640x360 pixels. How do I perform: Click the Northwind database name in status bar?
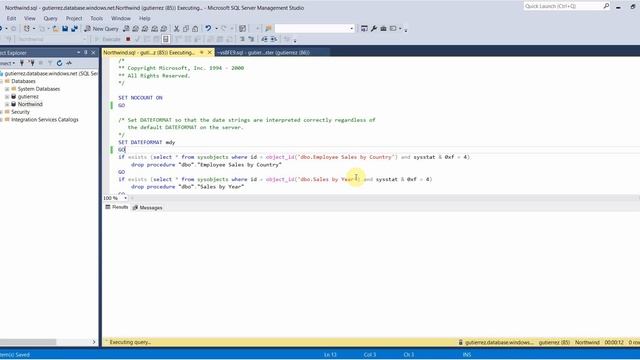587,342
